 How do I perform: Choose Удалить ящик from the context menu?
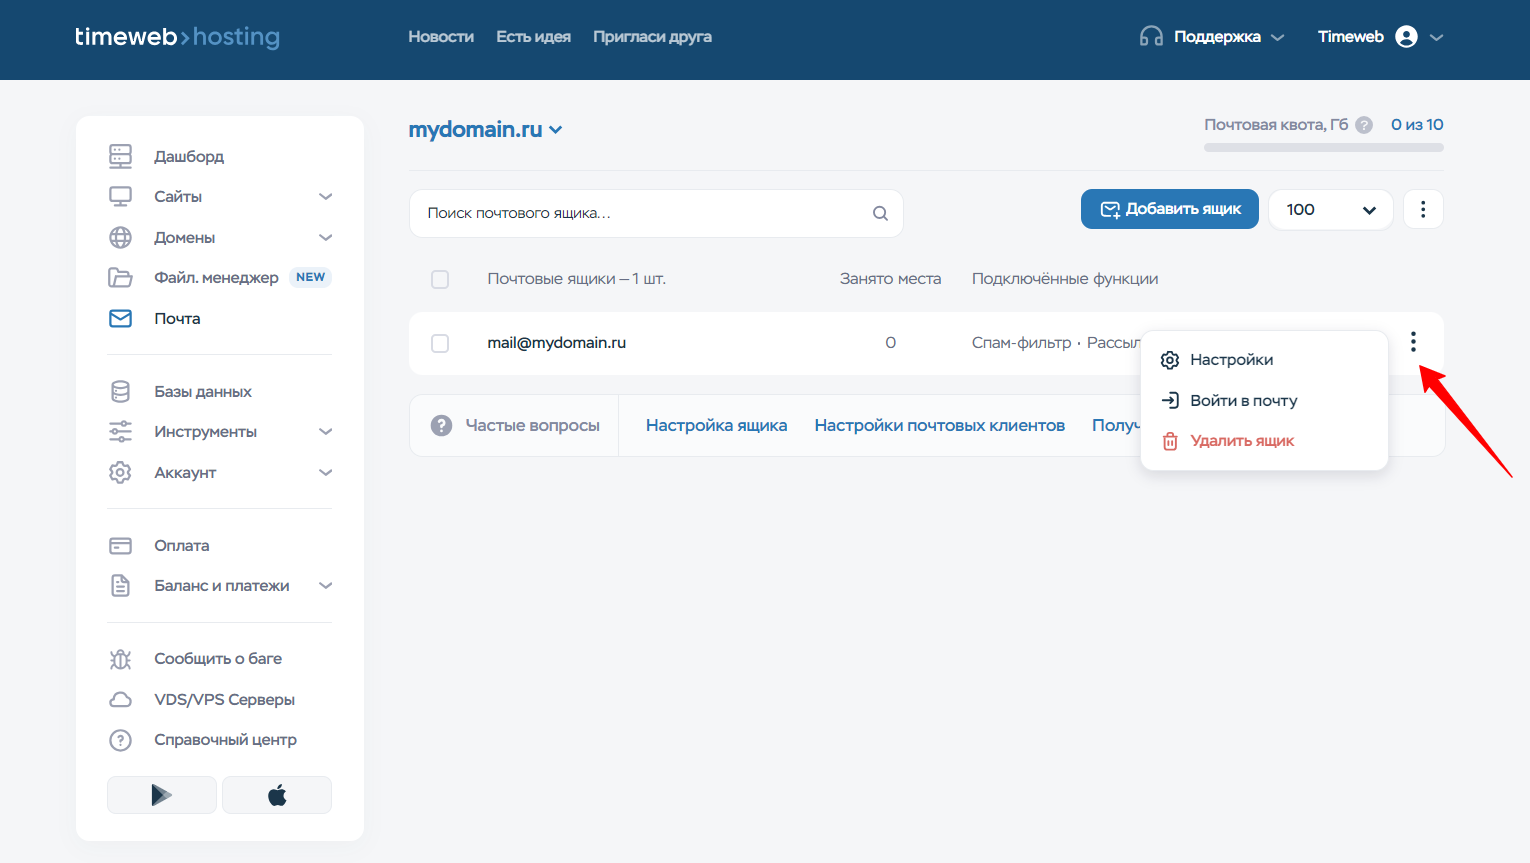pos(1241,441)
